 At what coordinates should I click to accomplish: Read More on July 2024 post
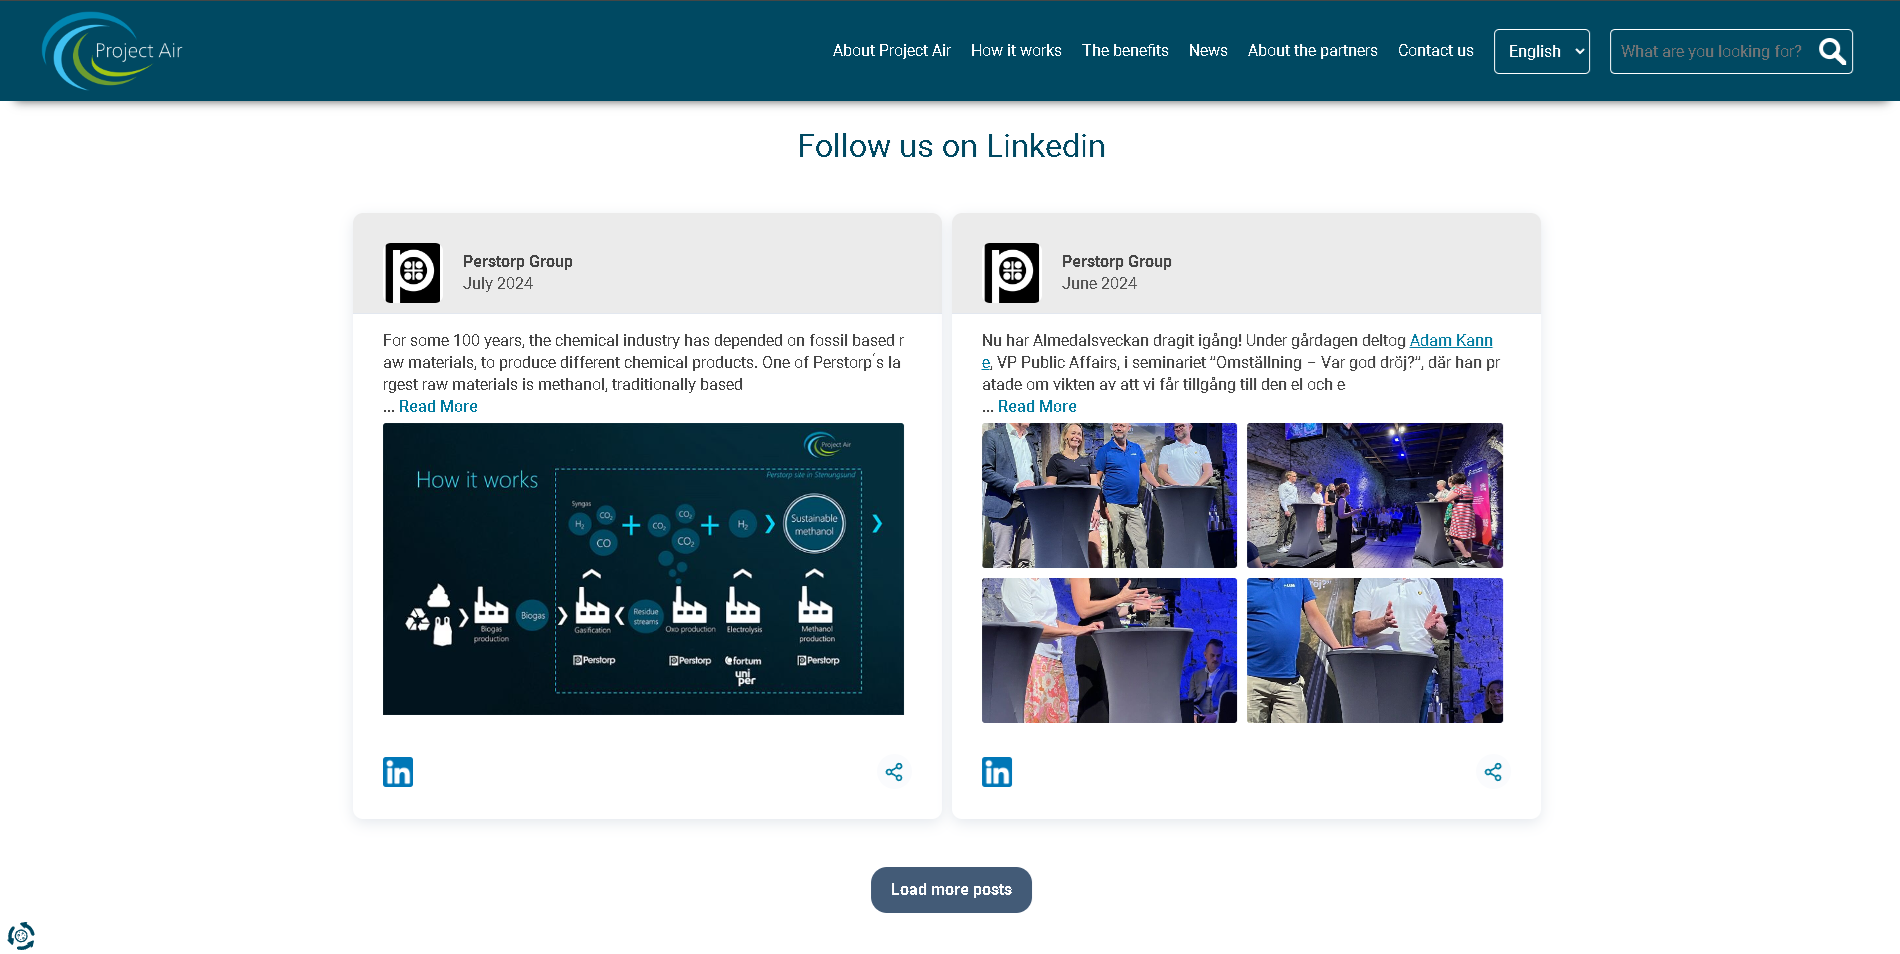pyautogui.click(x=438, y=406)
